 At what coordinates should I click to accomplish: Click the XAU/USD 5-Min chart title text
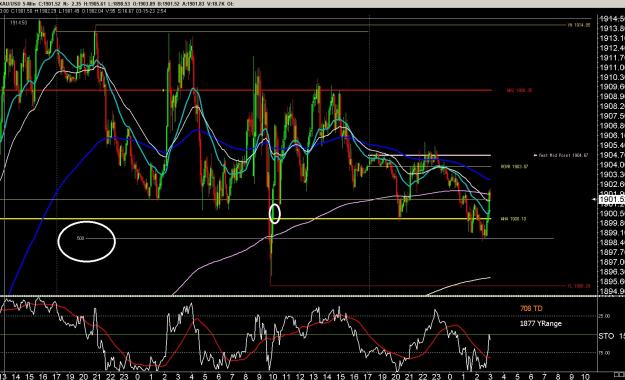click(18, 4)
